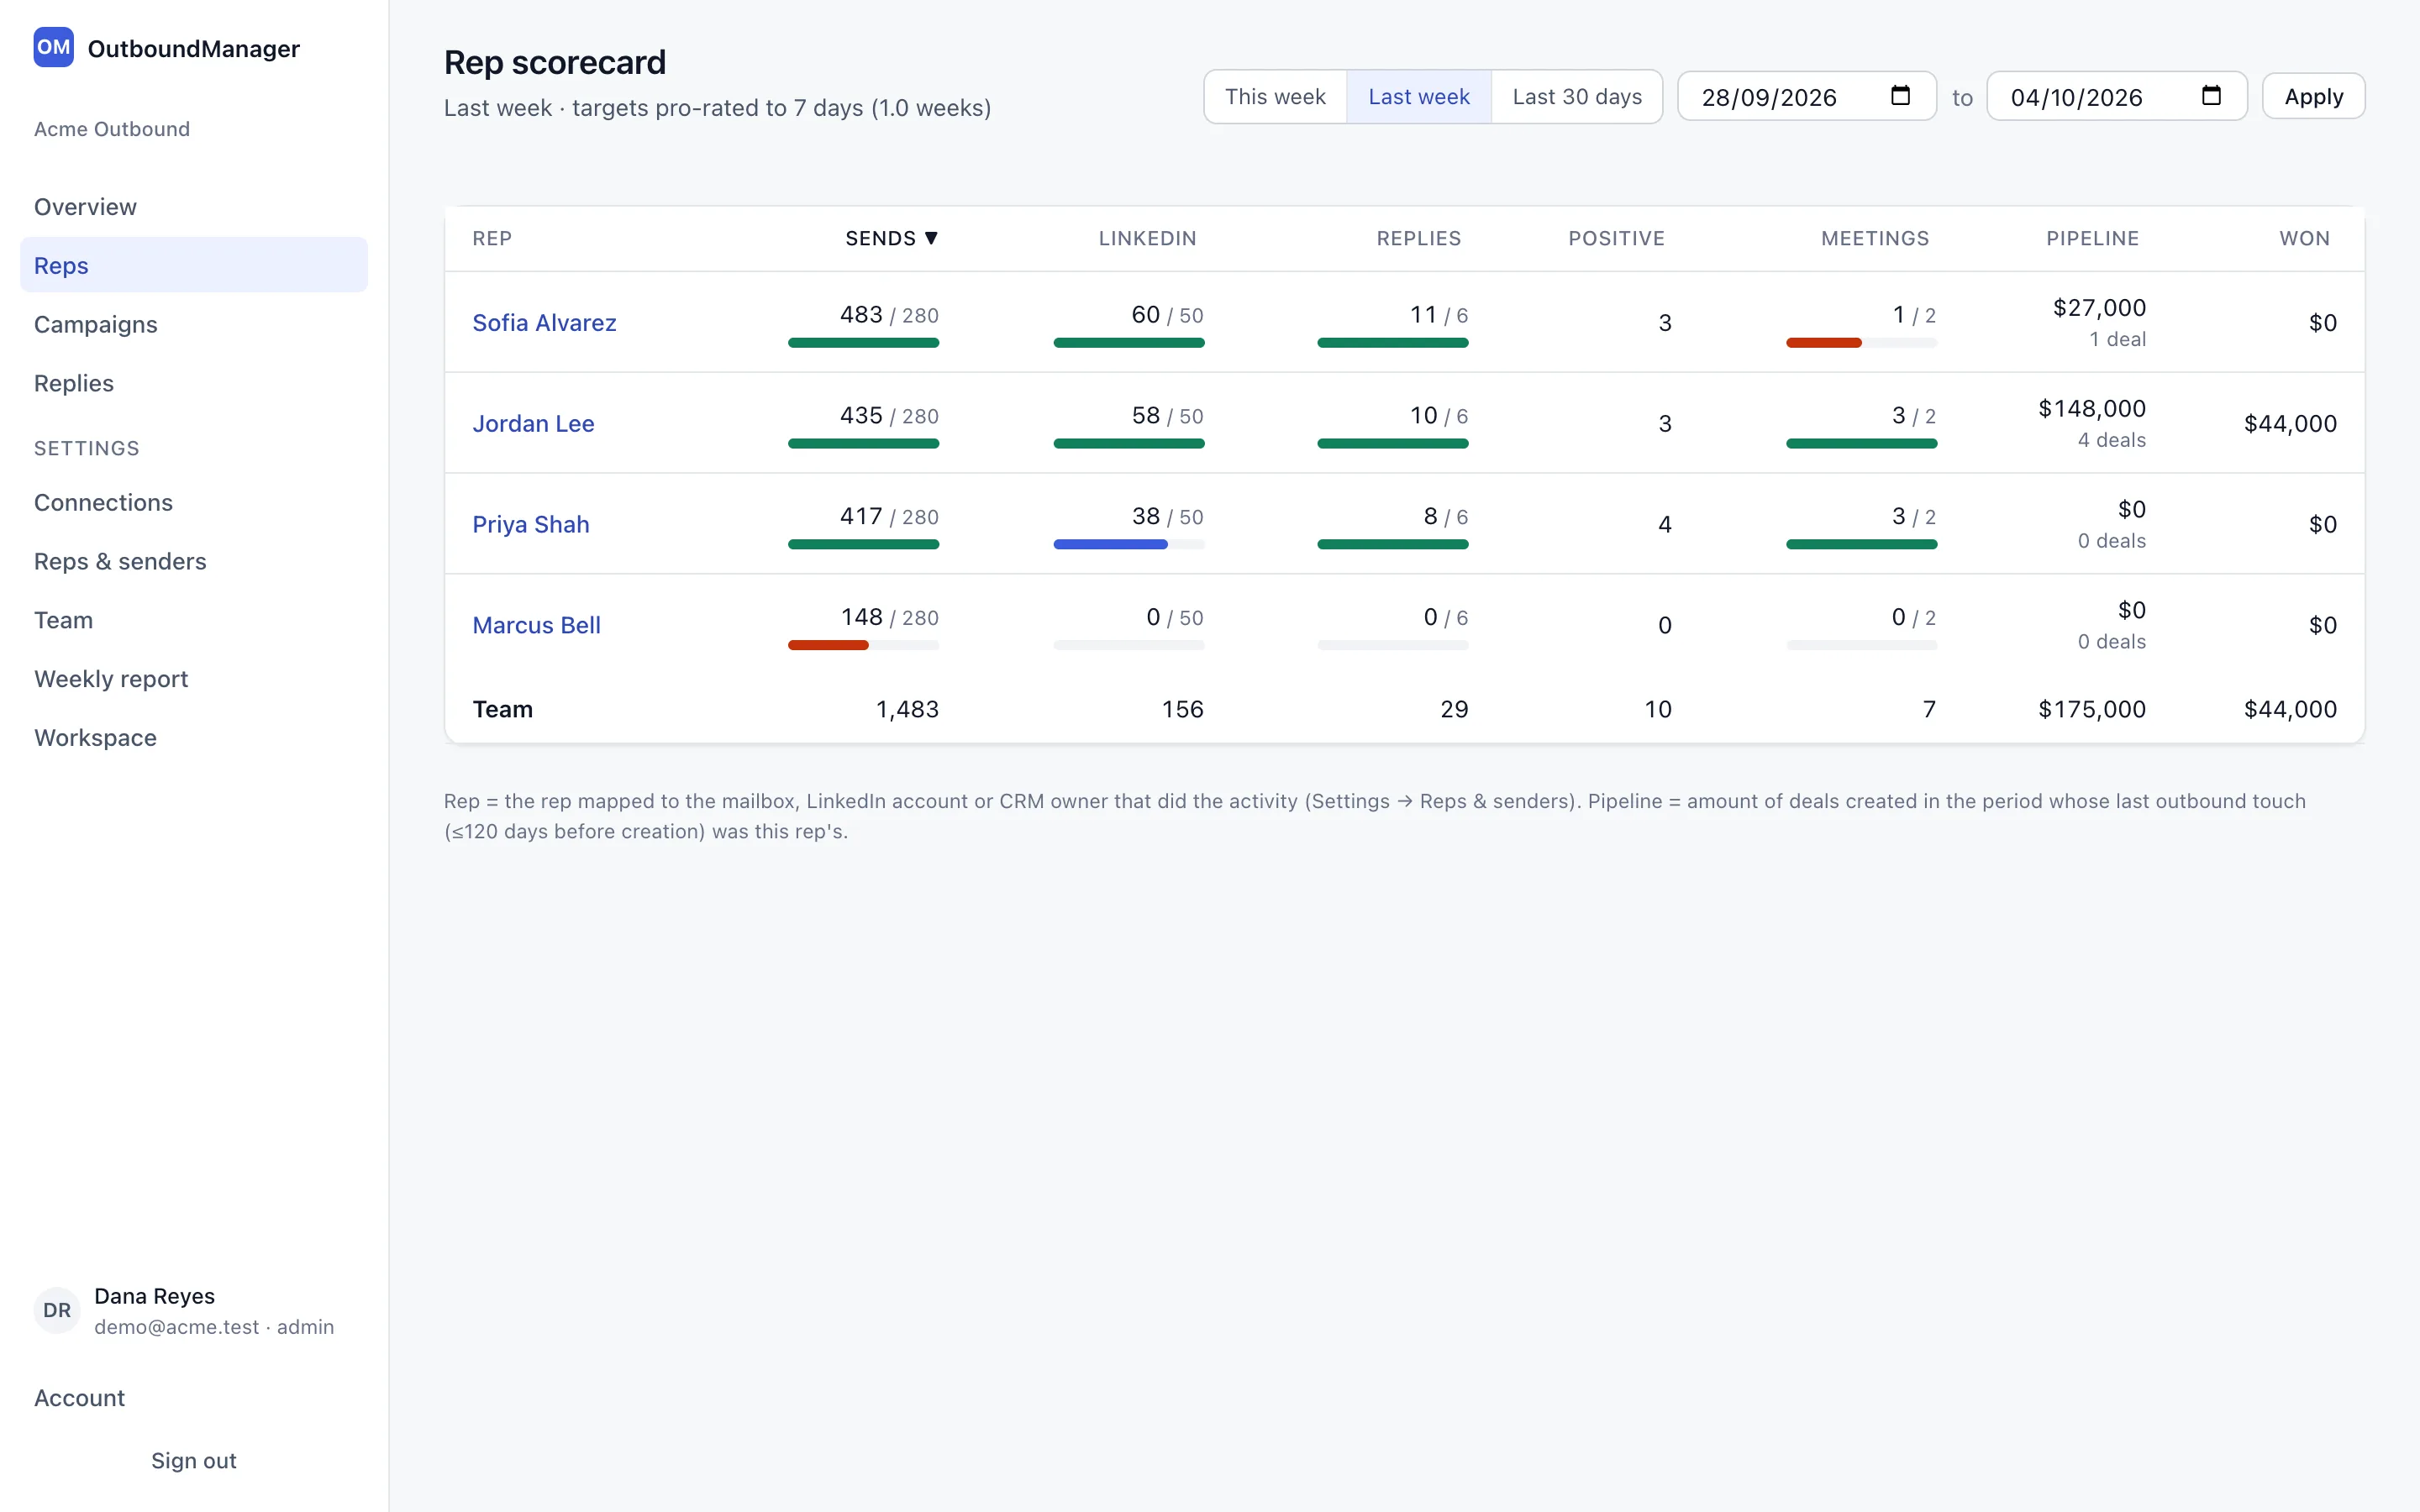The width and height of the screenshot is (2420, 1512).
Task: Click the Acme Outbound workspace name
Action: 112,129
